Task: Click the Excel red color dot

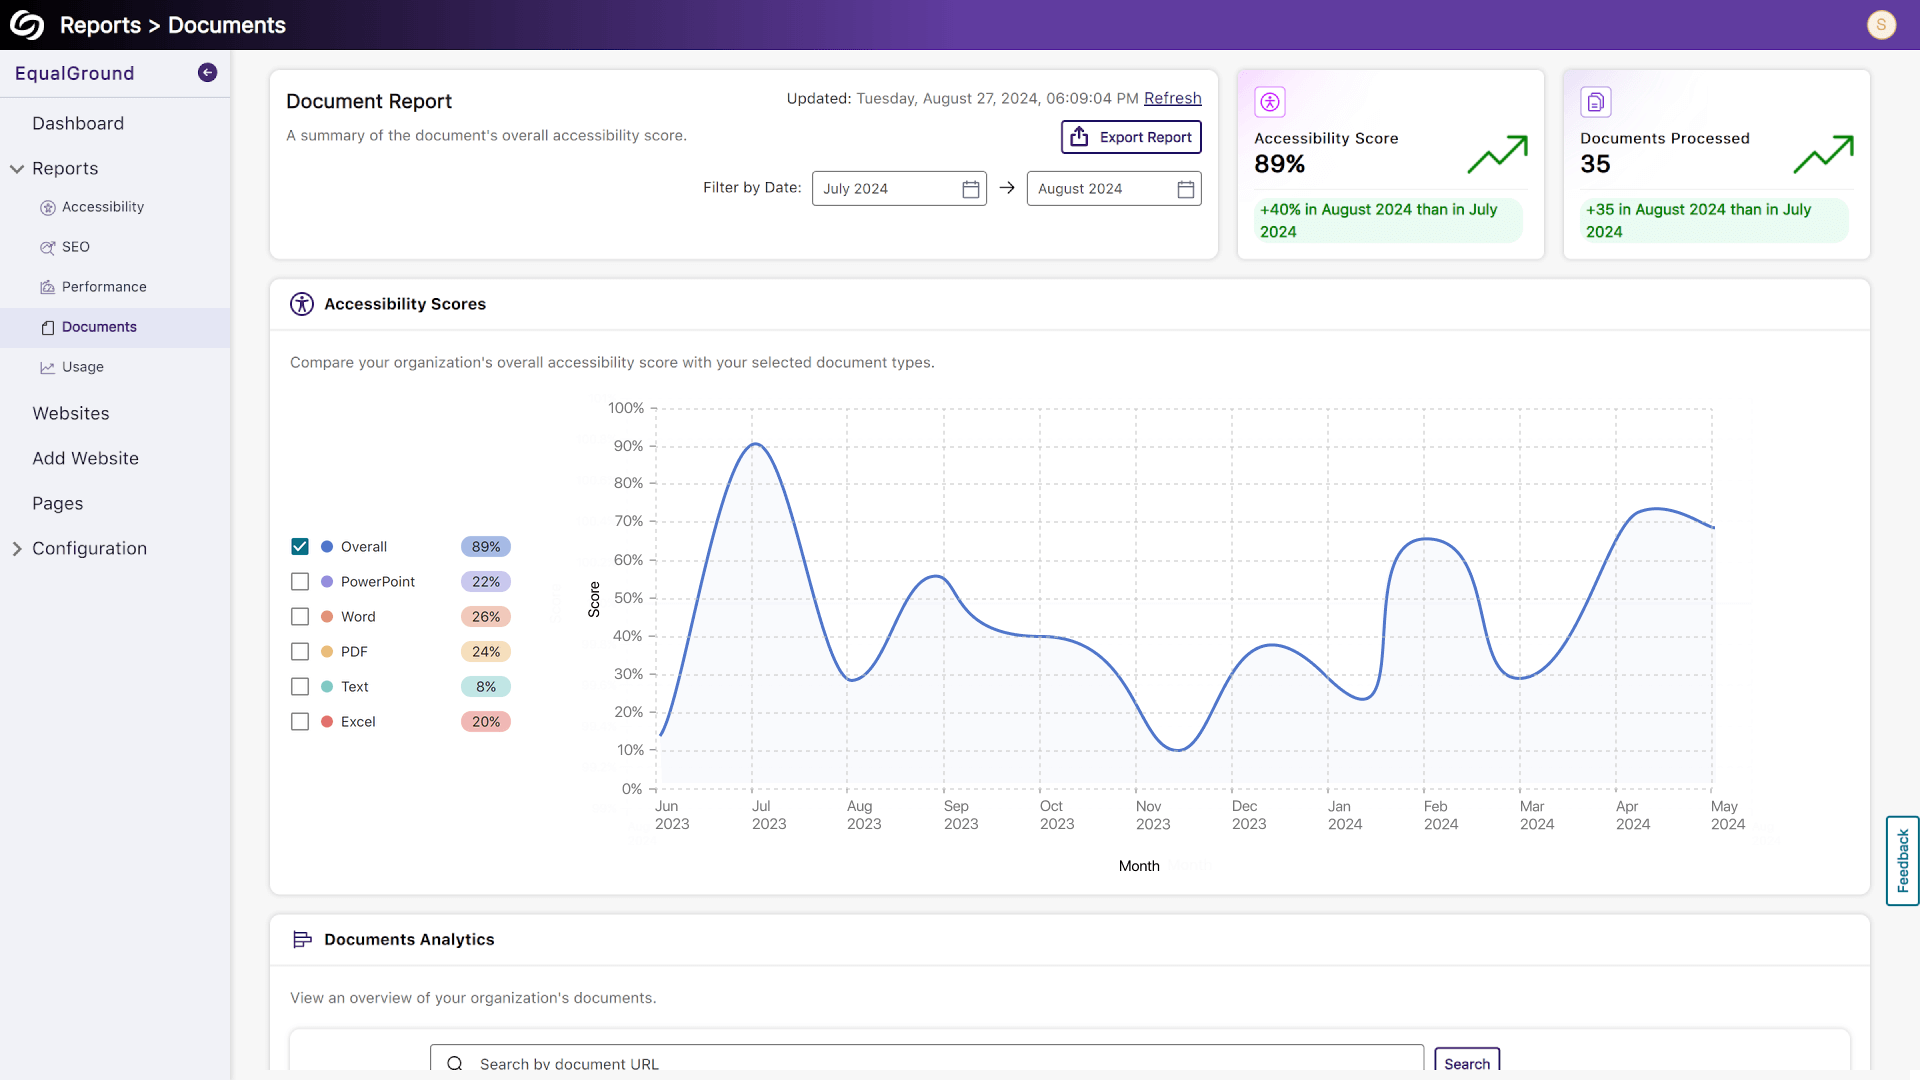Action: click(327, 722)
